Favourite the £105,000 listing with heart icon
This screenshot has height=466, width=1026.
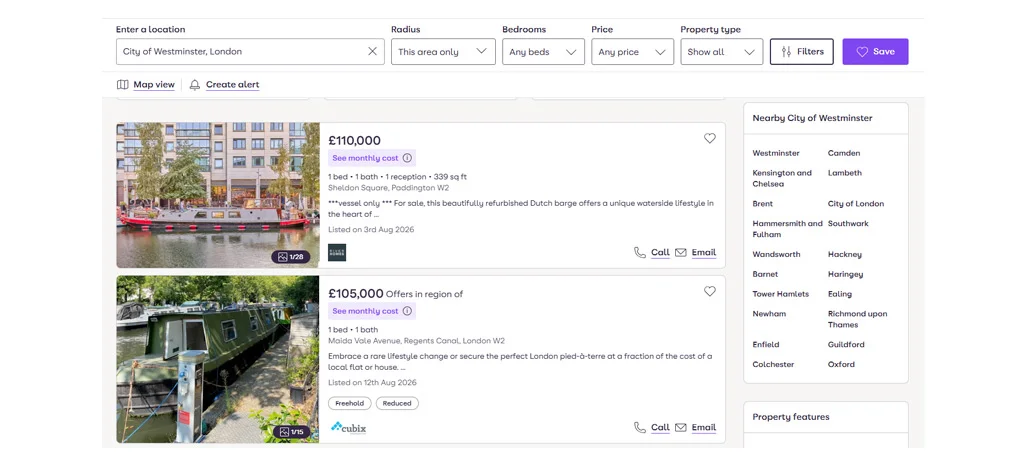pos(709,291)
